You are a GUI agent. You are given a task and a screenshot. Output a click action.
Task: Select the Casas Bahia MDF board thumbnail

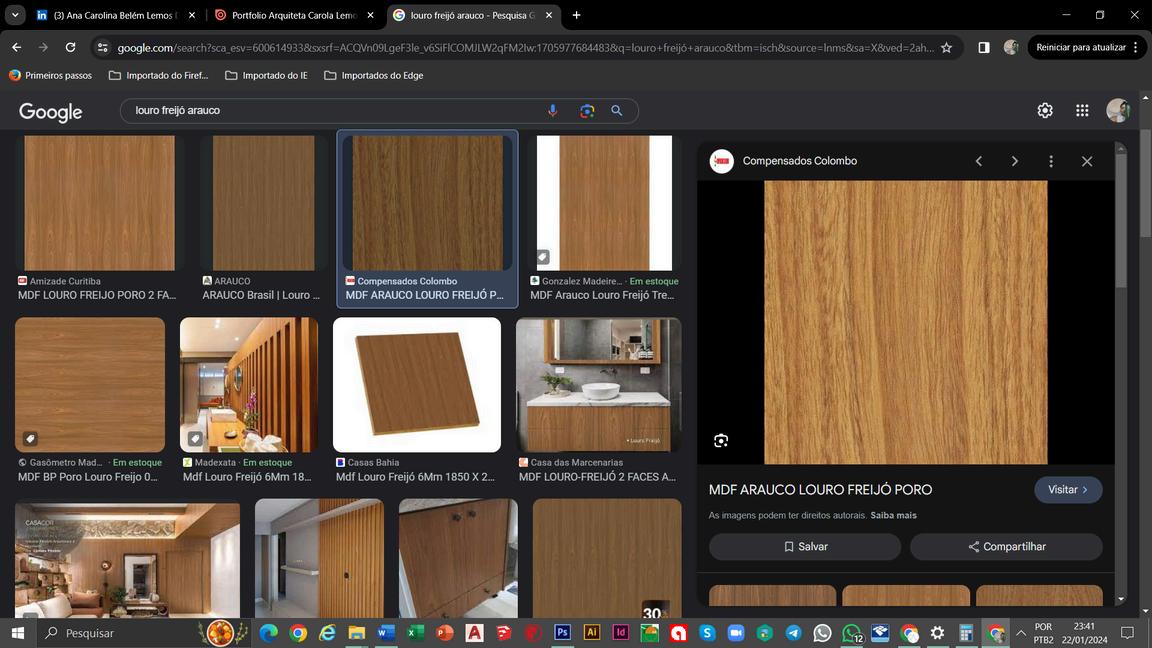(x=417, y=385)
